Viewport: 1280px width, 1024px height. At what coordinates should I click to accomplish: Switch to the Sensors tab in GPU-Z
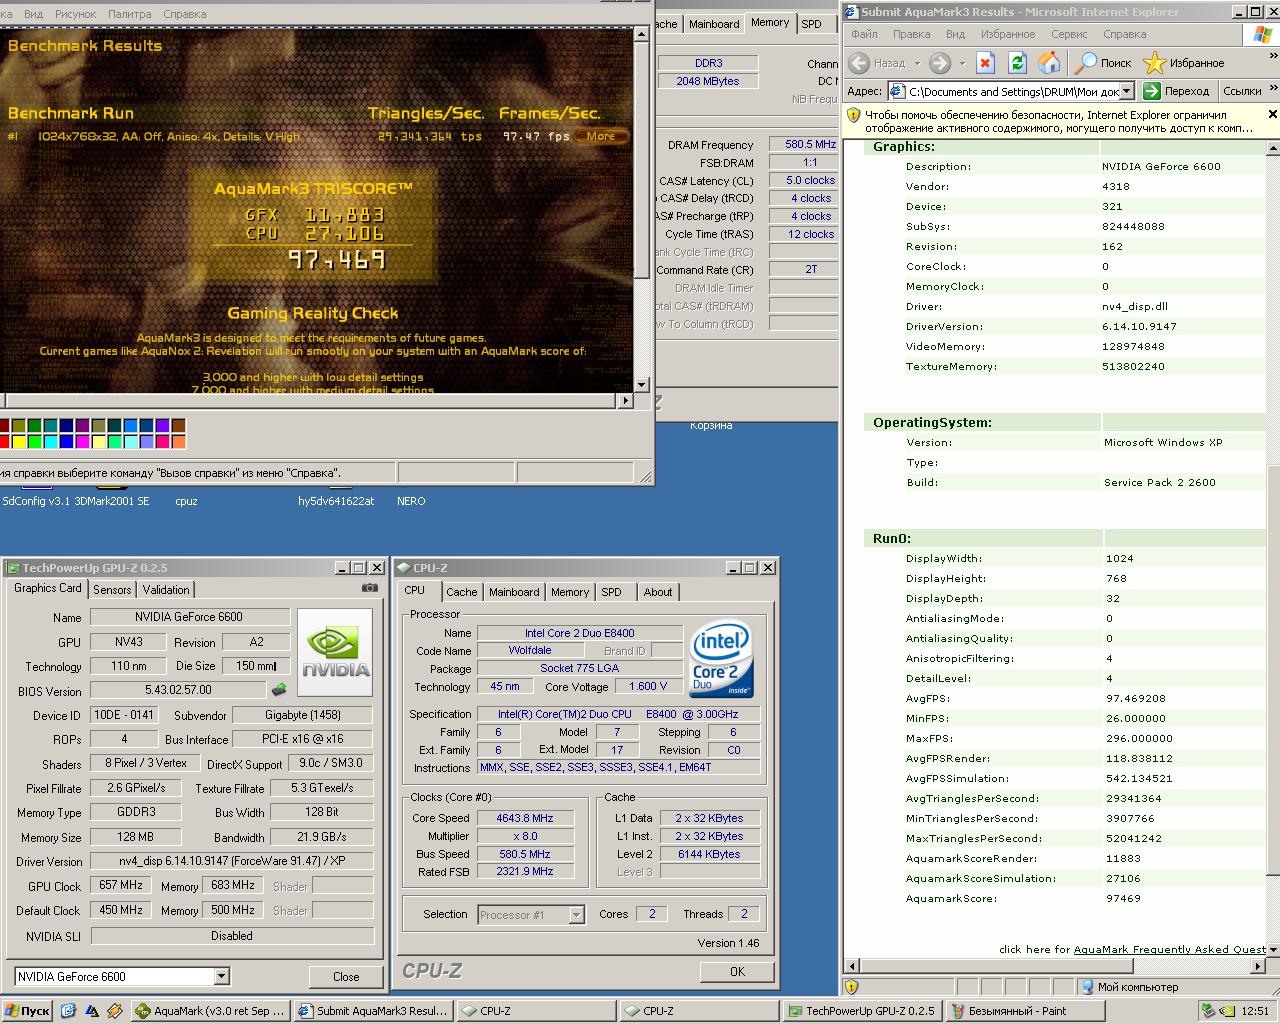point(113,590)
